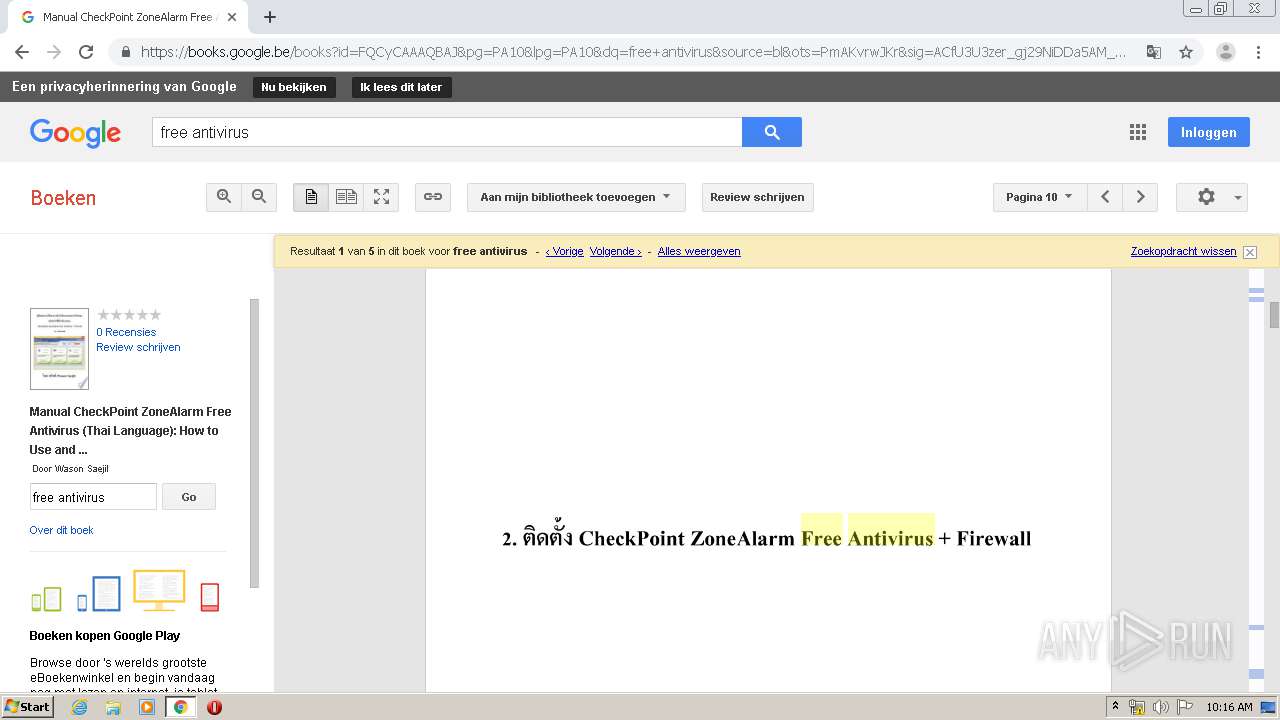Select single page view mode
This screenshot has height=720, width=1280.
[x=311, y=197]
